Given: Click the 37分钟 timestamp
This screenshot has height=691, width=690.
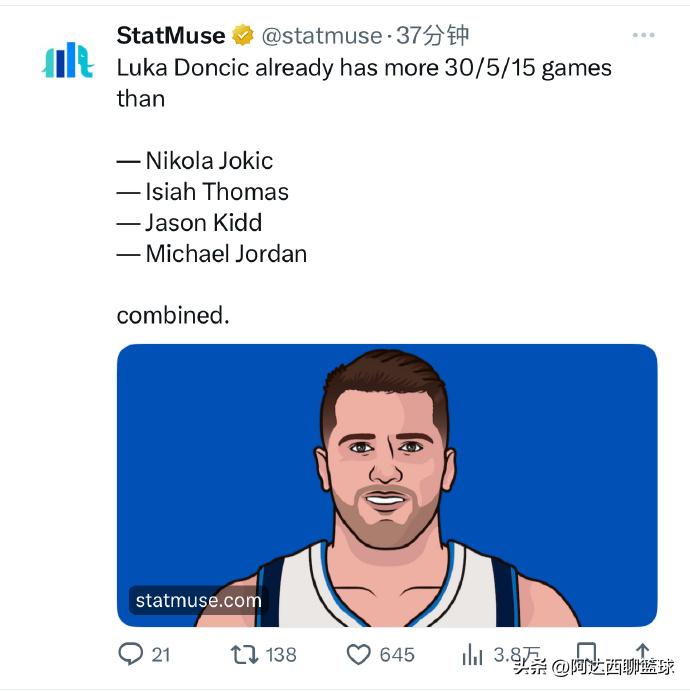Looking at the screenshot, I should [x=432, y=35].
